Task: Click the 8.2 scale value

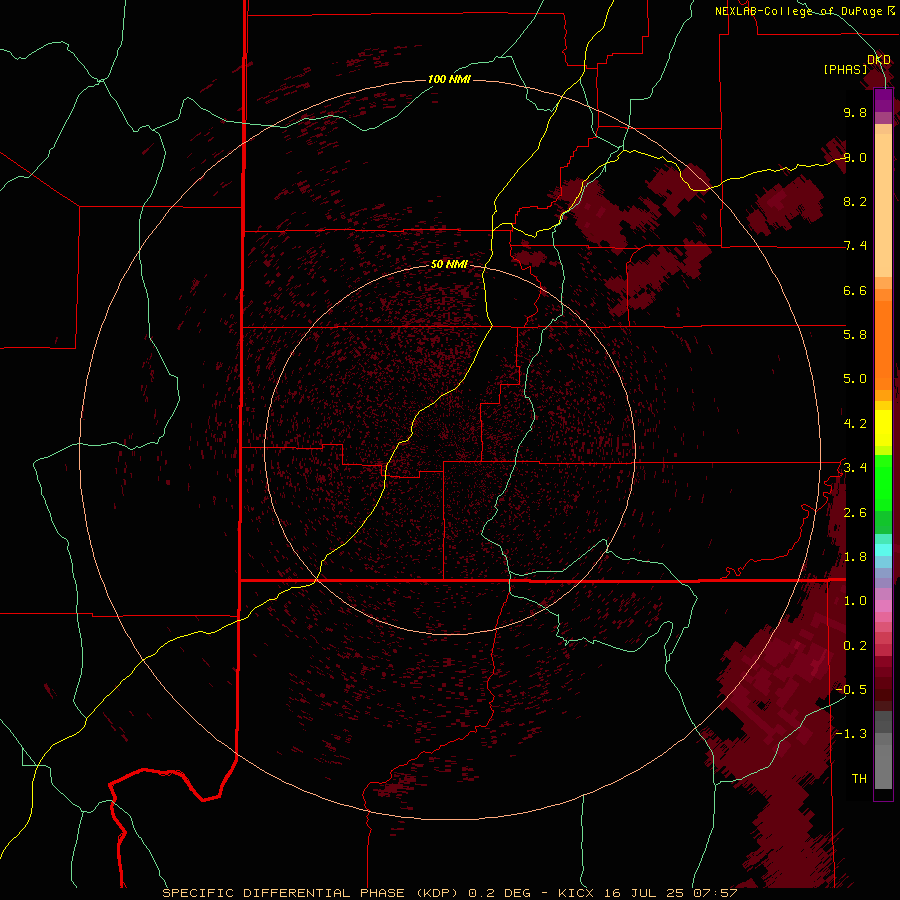Action: point(855,201)
